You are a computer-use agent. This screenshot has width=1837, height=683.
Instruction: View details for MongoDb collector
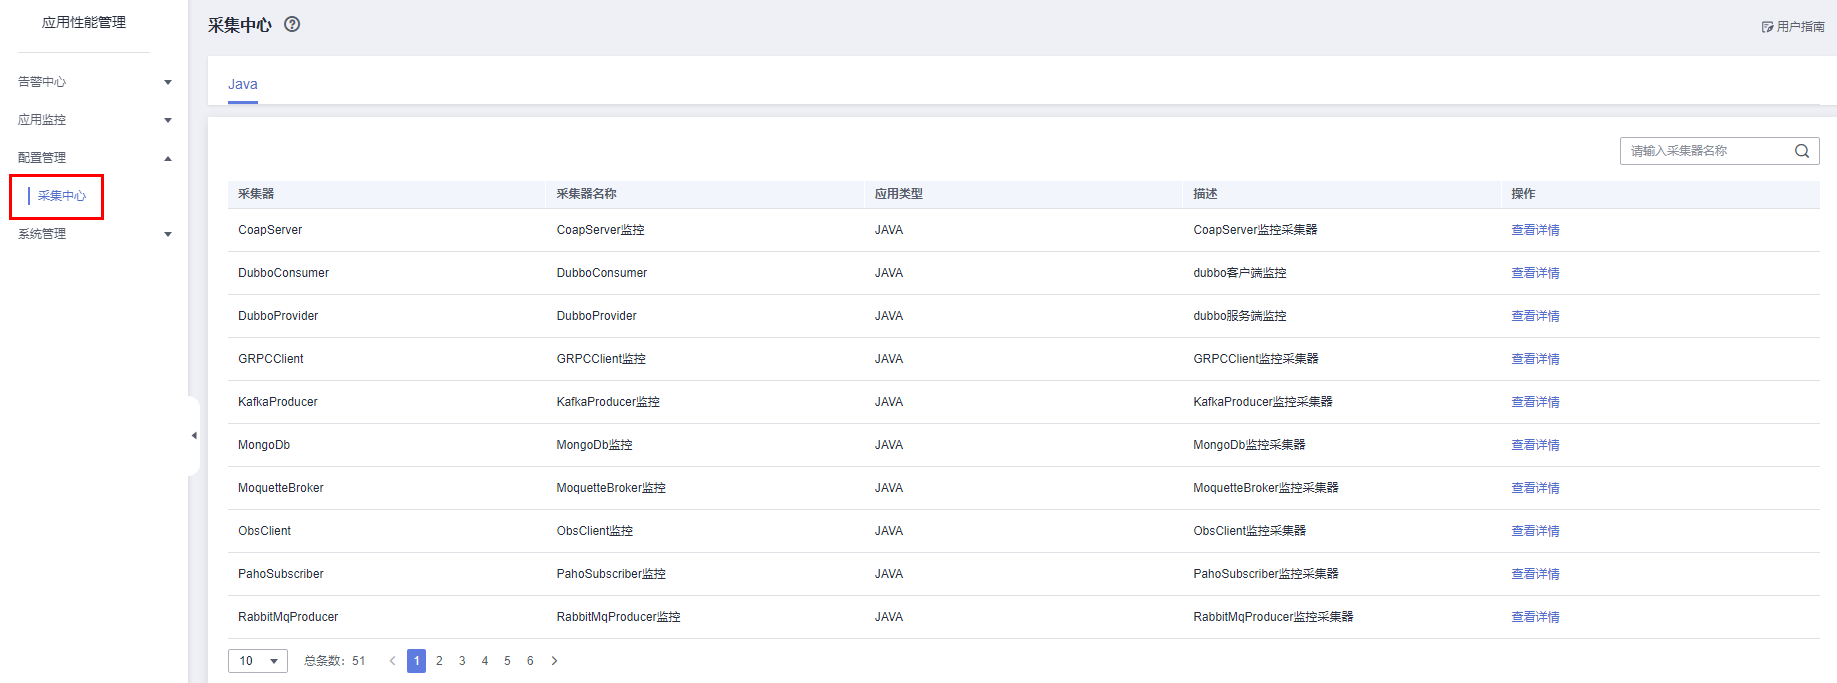point(1535,445)
